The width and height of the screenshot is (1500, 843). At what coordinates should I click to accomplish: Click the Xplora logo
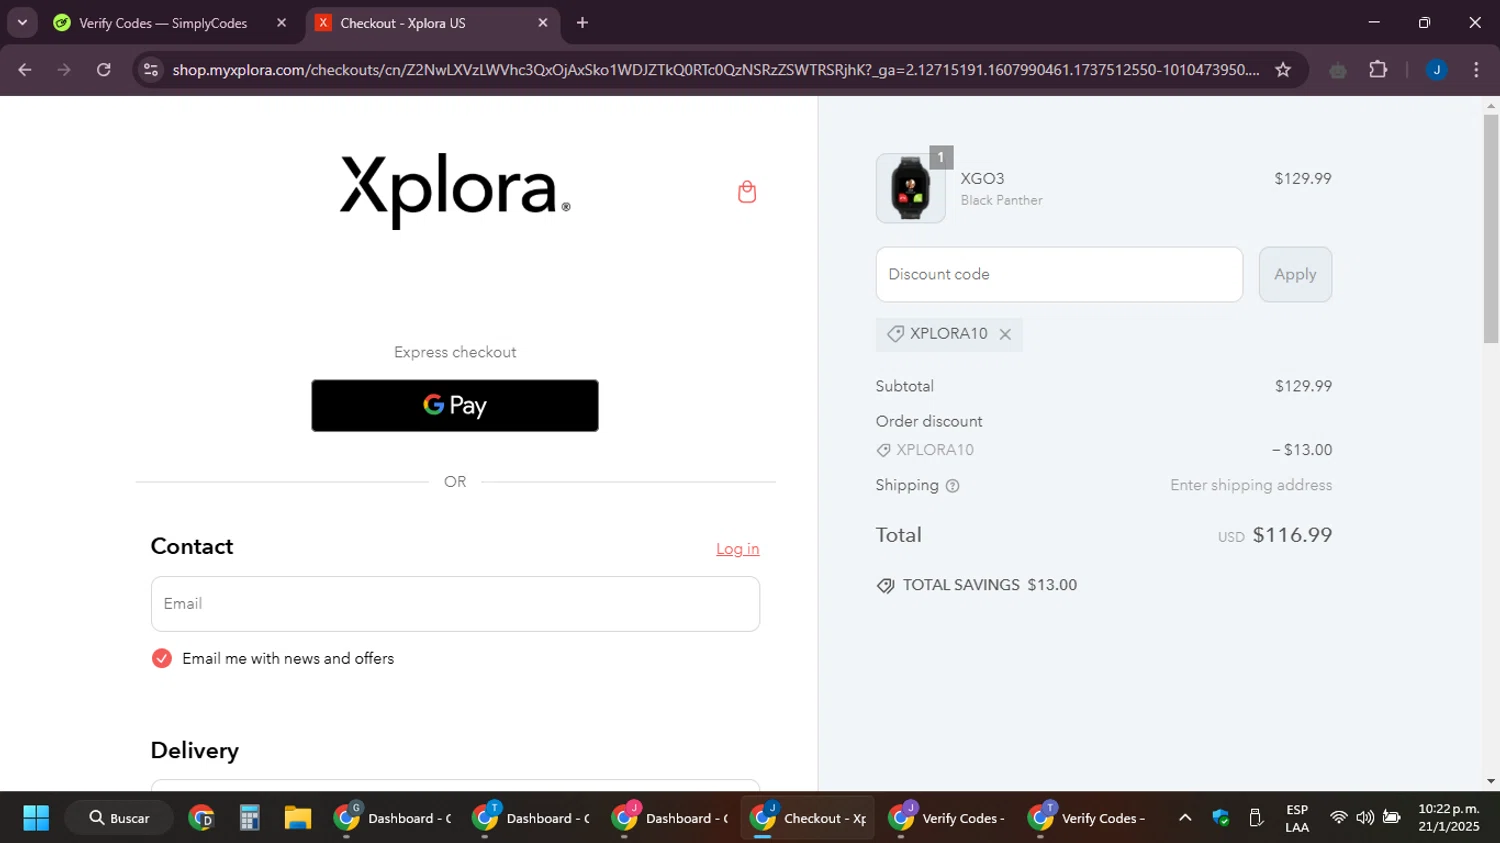pos(455,191)
